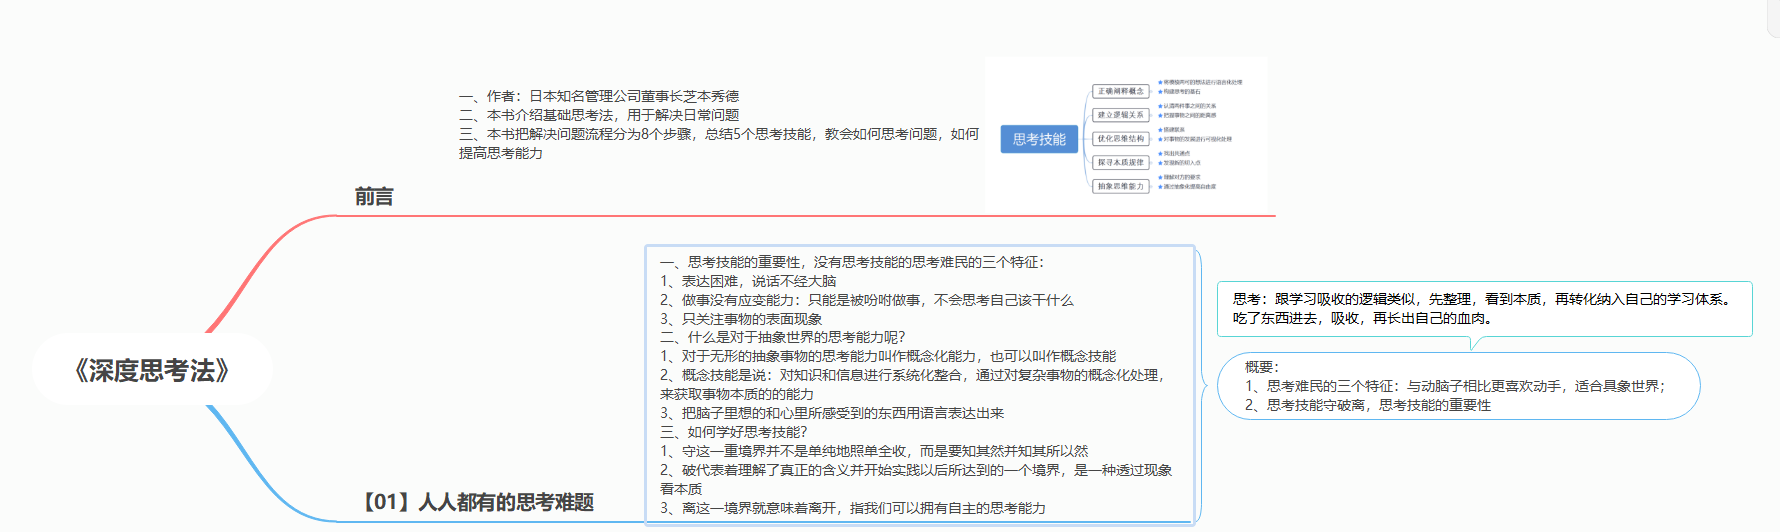Click the summary line 2、思考技能守破离
The height and width of the screenshot is (532, 1780).
point(1368,405)
